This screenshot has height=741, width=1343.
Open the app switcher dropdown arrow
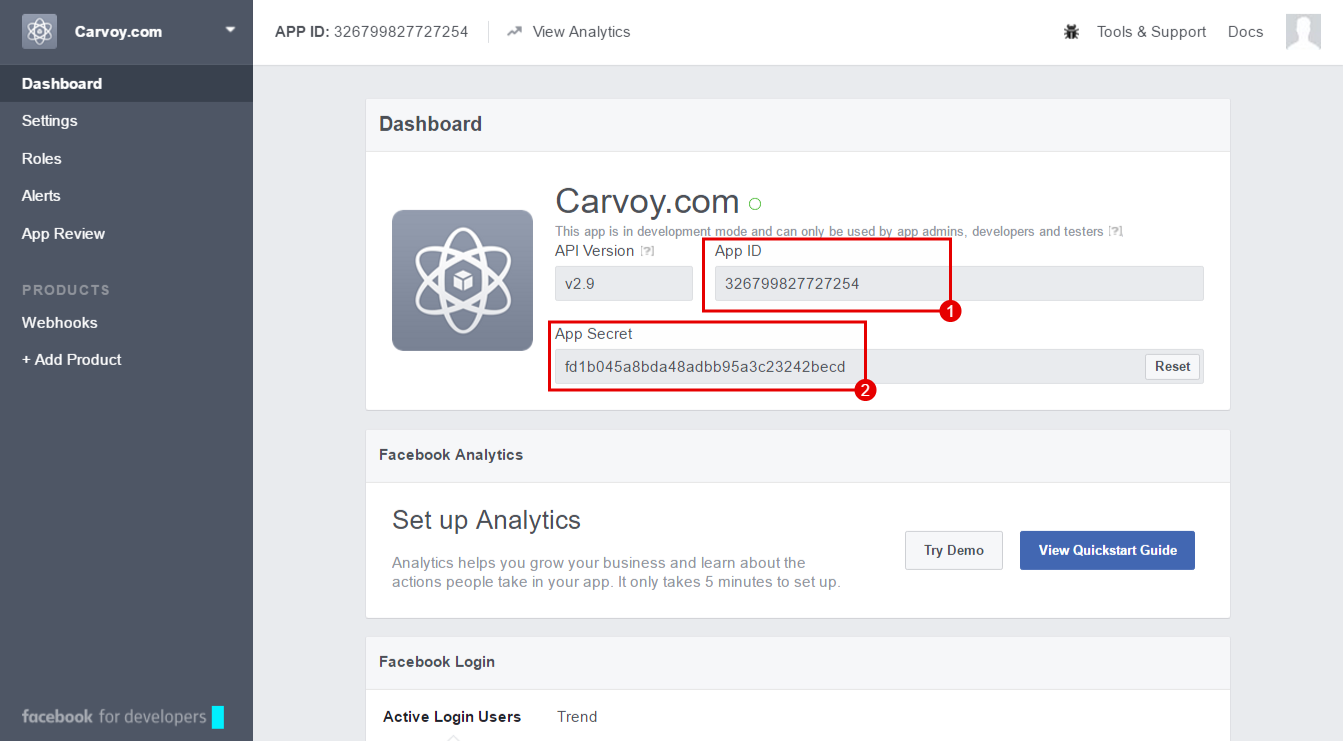(231, 30)
